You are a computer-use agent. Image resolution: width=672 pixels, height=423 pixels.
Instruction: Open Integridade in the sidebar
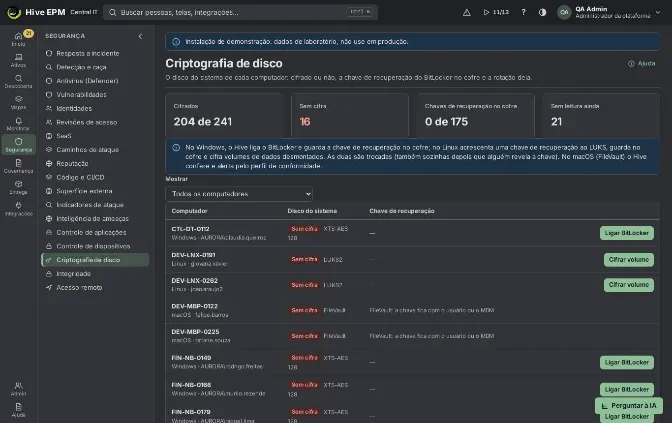pyautogui.click(x=95, y=273)
